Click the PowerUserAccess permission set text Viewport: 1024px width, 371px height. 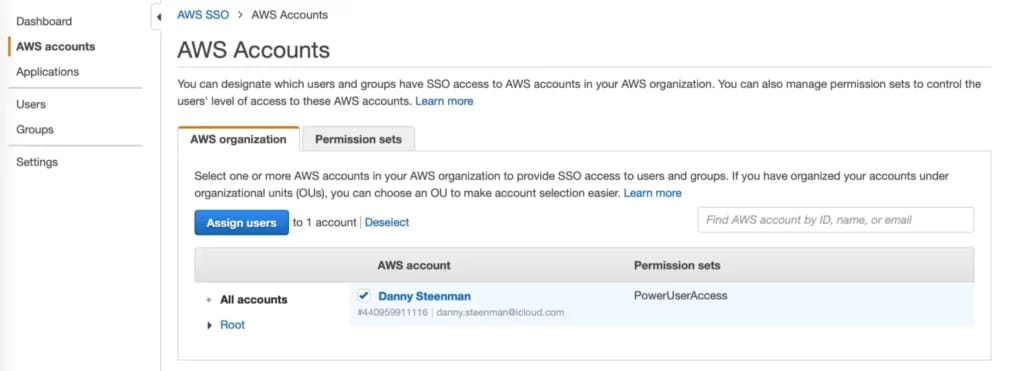[x=680, y=296]
